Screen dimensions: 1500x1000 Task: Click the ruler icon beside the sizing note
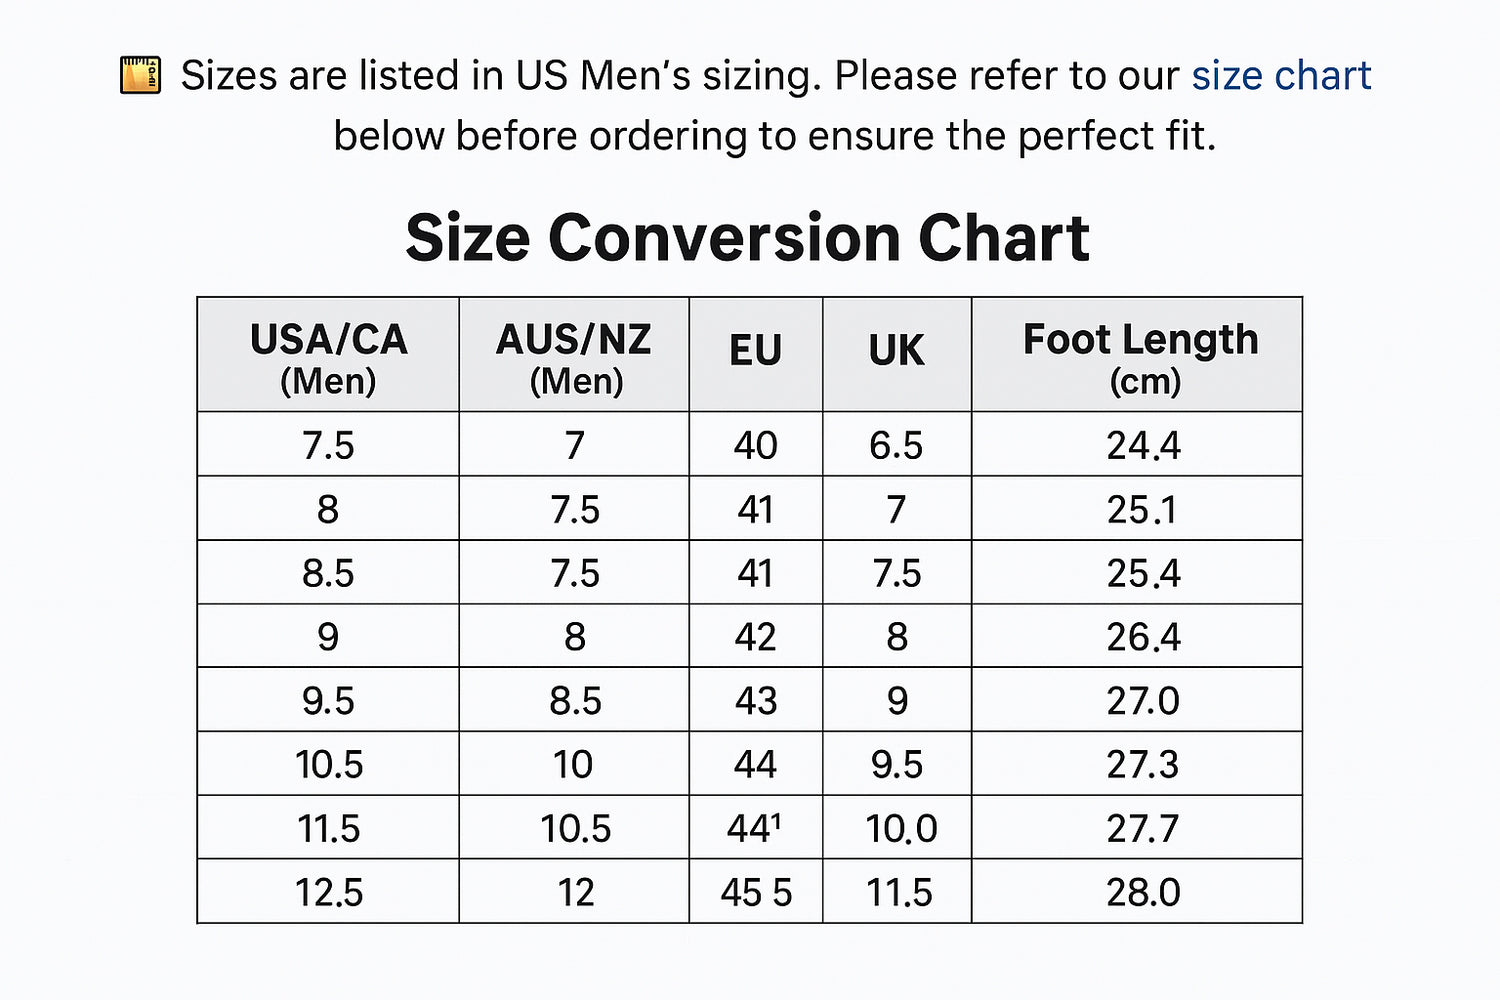point(140,75)
